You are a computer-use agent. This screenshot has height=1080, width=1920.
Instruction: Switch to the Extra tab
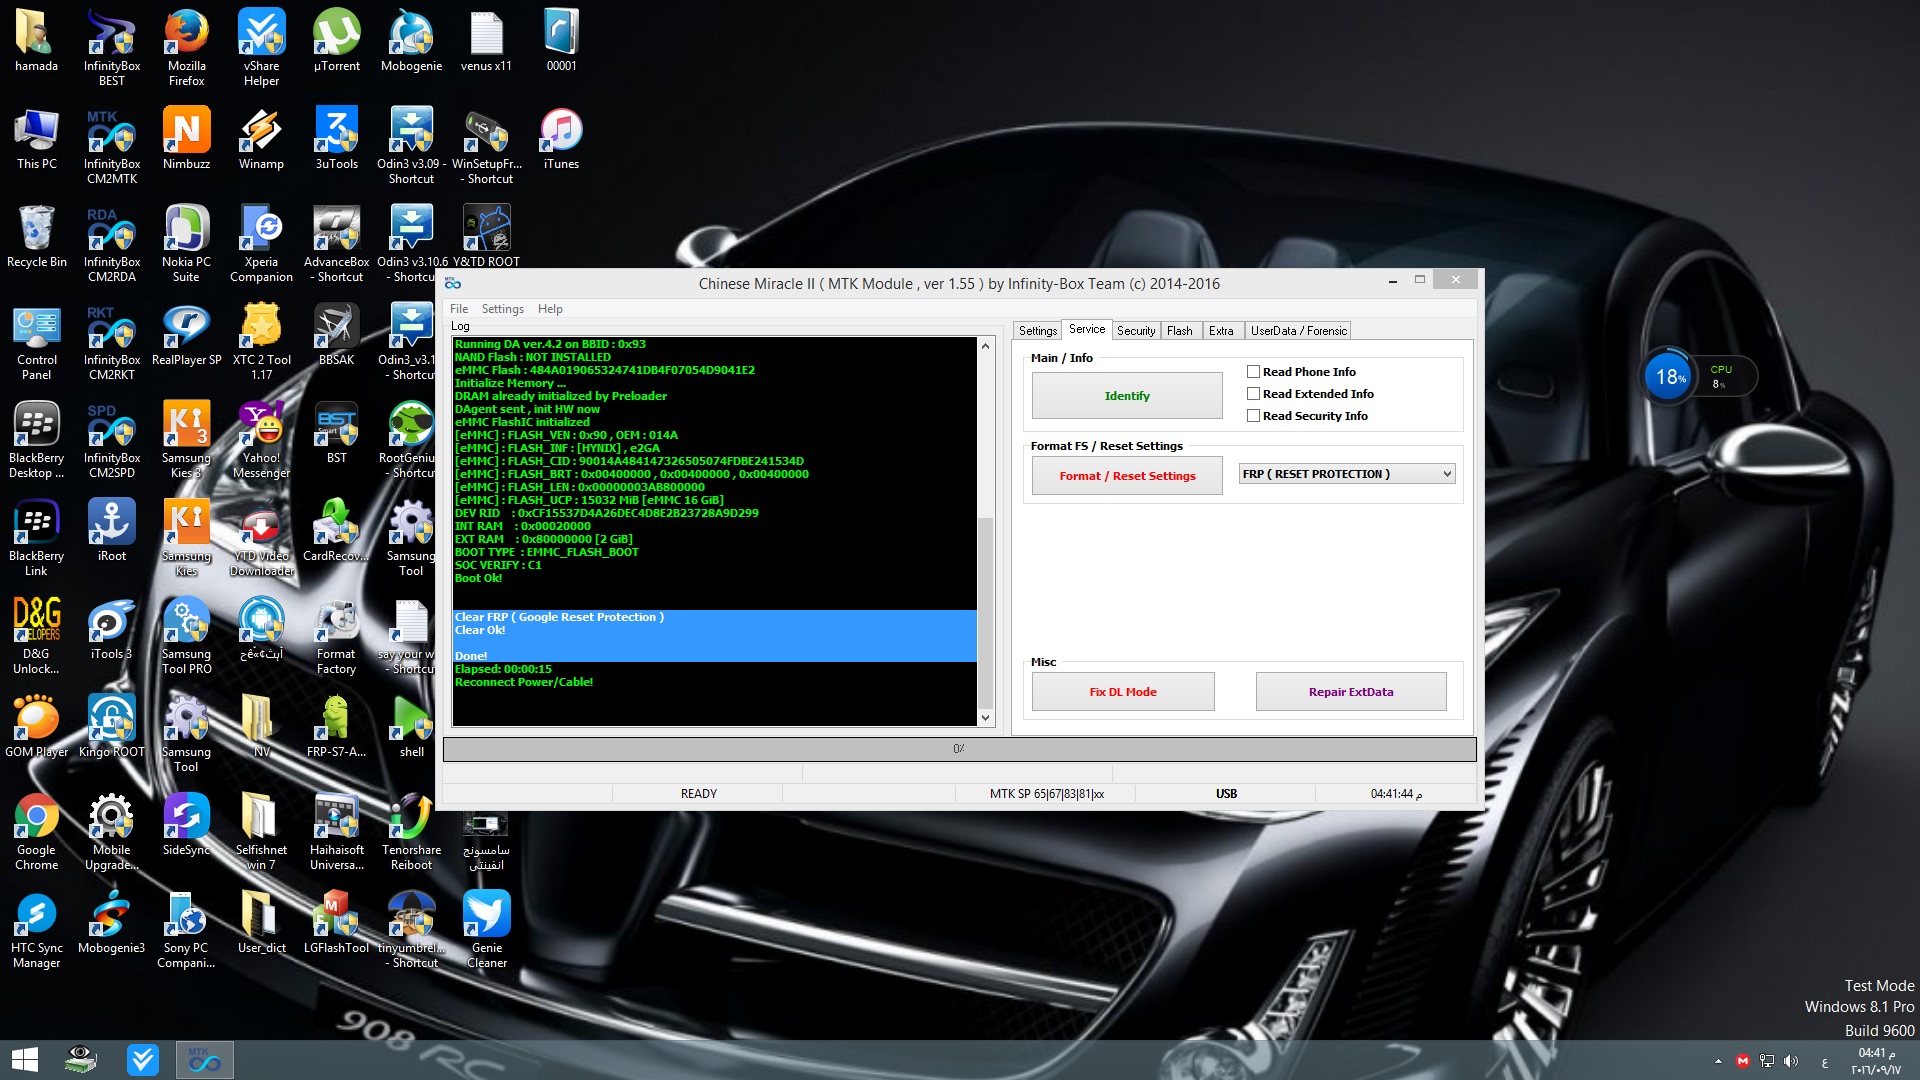[1221, 331]
